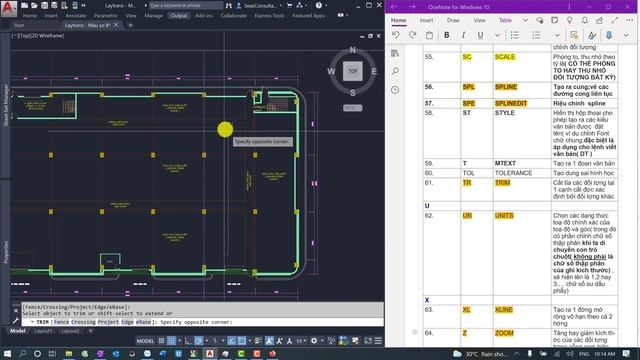Switch to the Annotate ribbon tab
640x360 pixels.
coord(76,16)
